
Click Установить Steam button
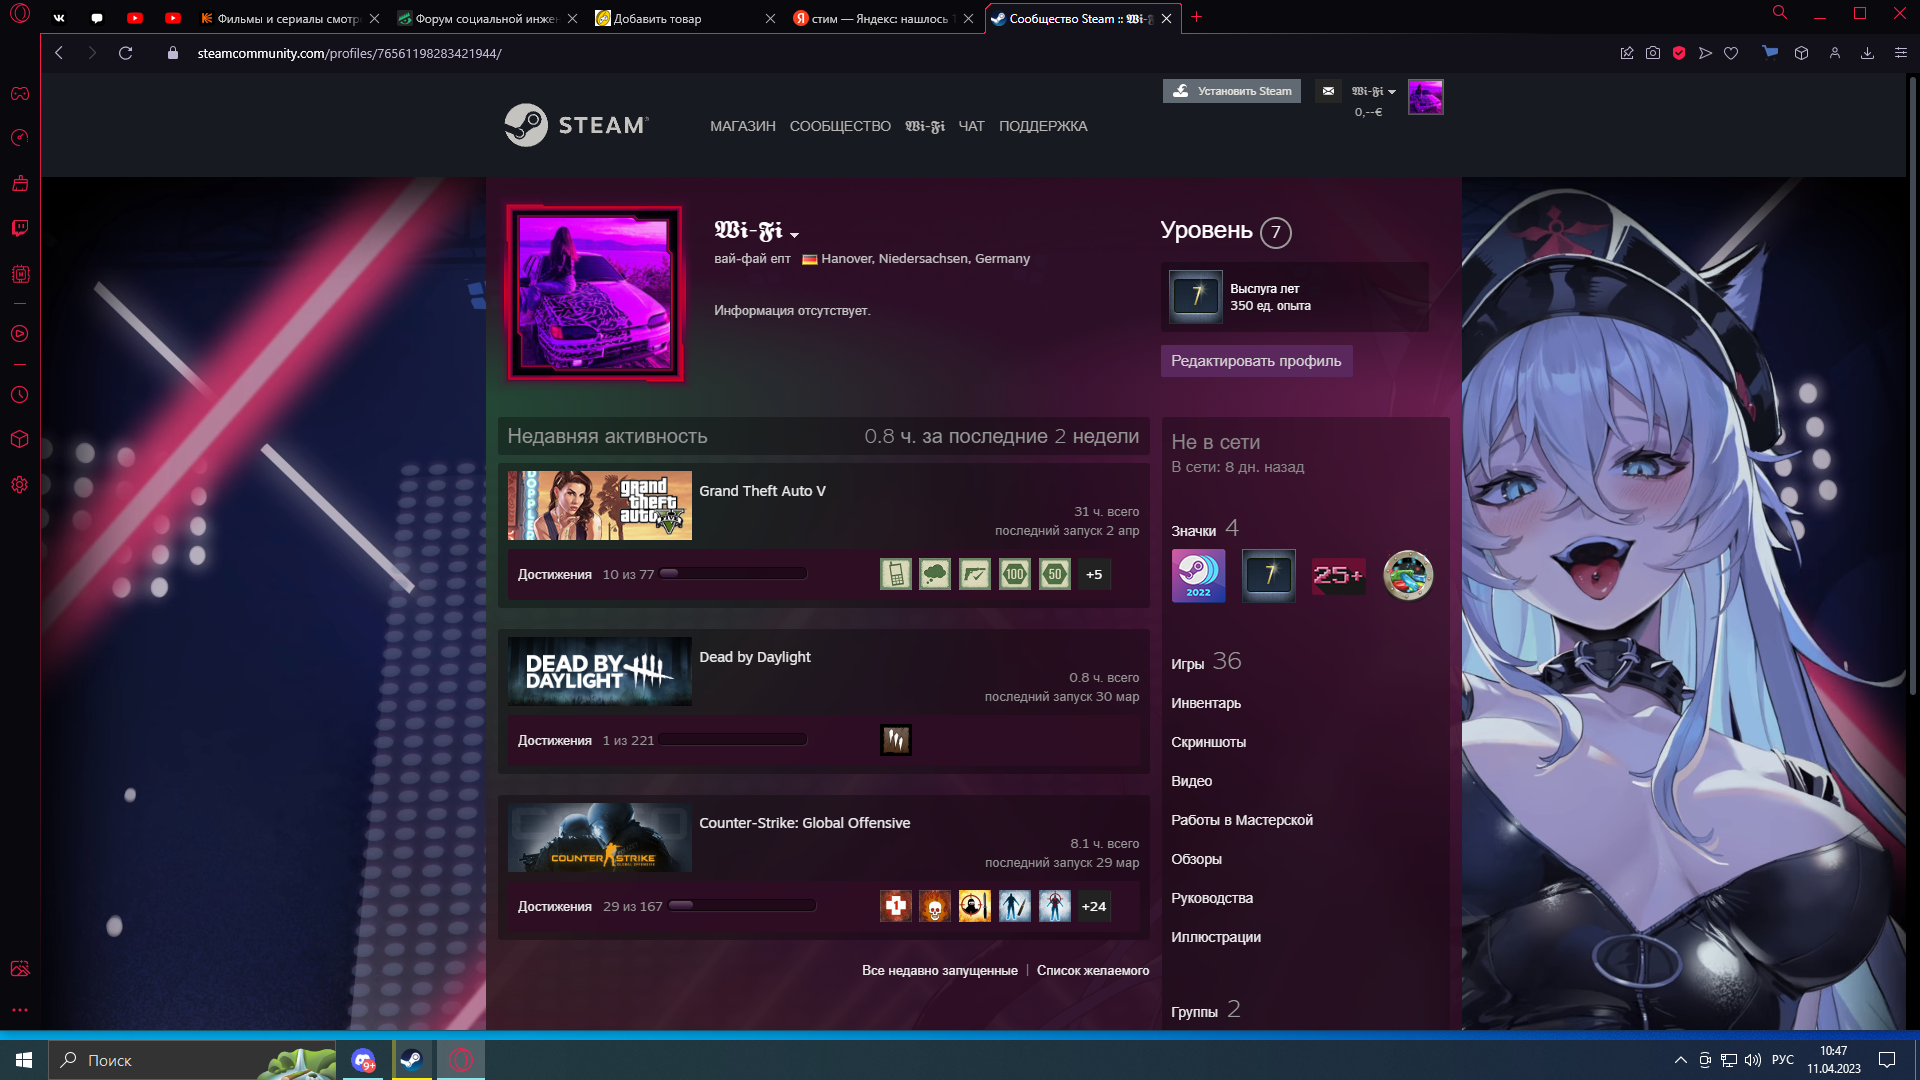[1232, 91]
